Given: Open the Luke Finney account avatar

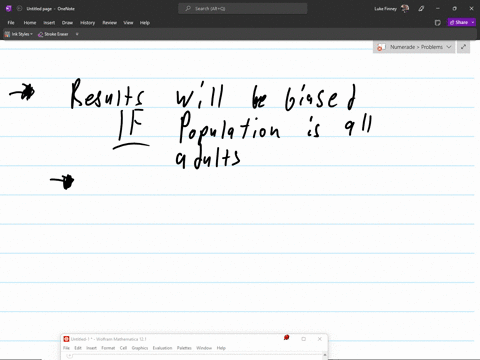Looking at the screenshot, I should point(405,9).
